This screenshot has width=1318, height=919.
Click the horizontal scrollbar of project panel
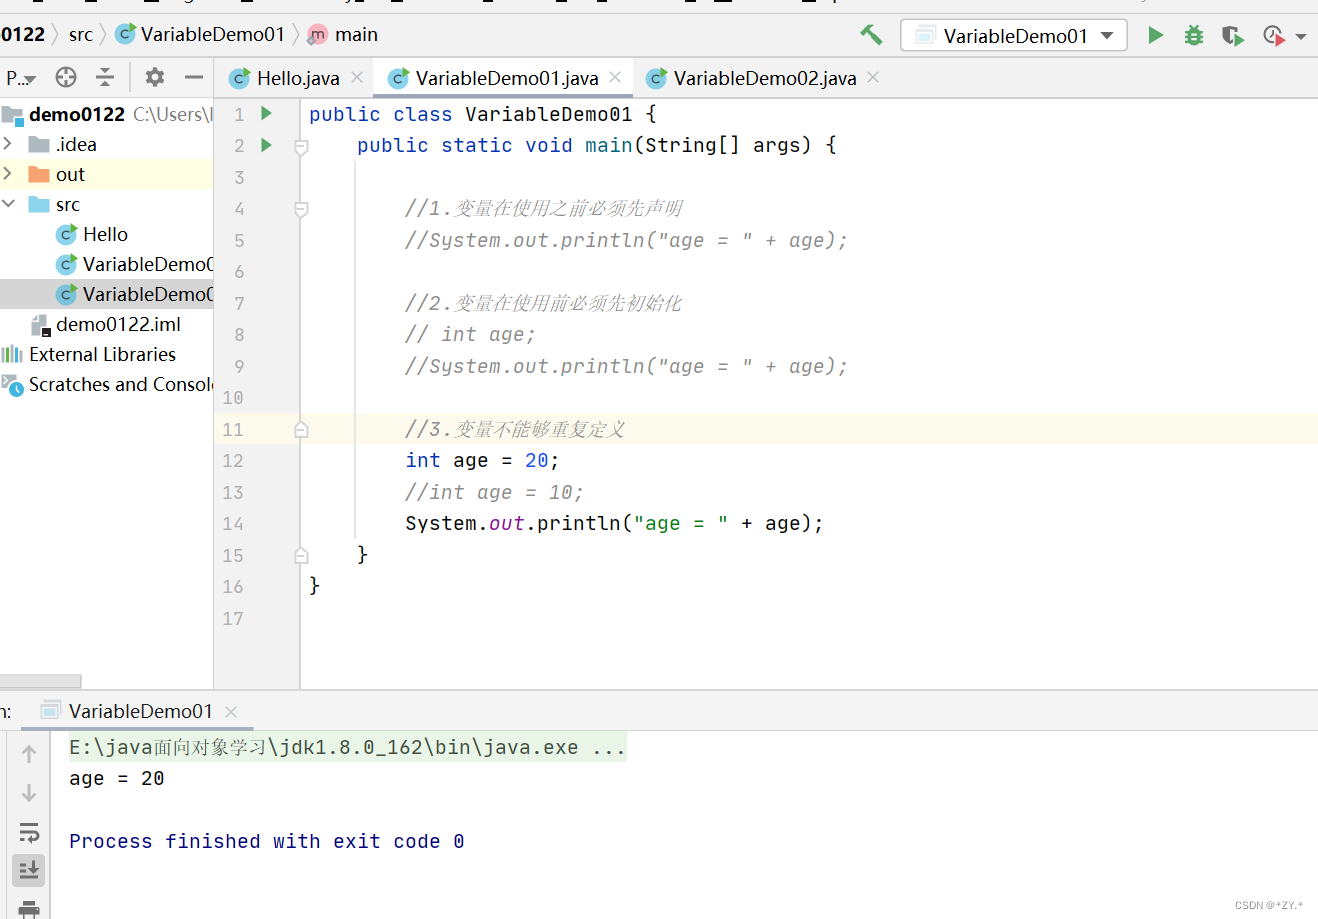40,681
